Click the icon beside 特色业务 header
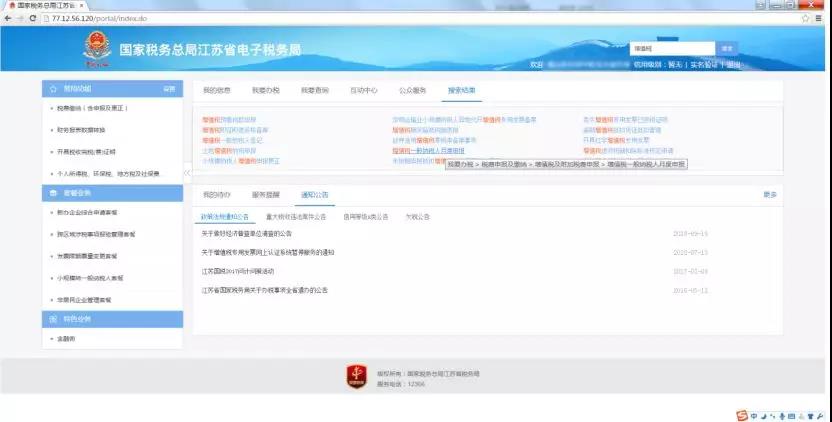 tap(53, 319)
